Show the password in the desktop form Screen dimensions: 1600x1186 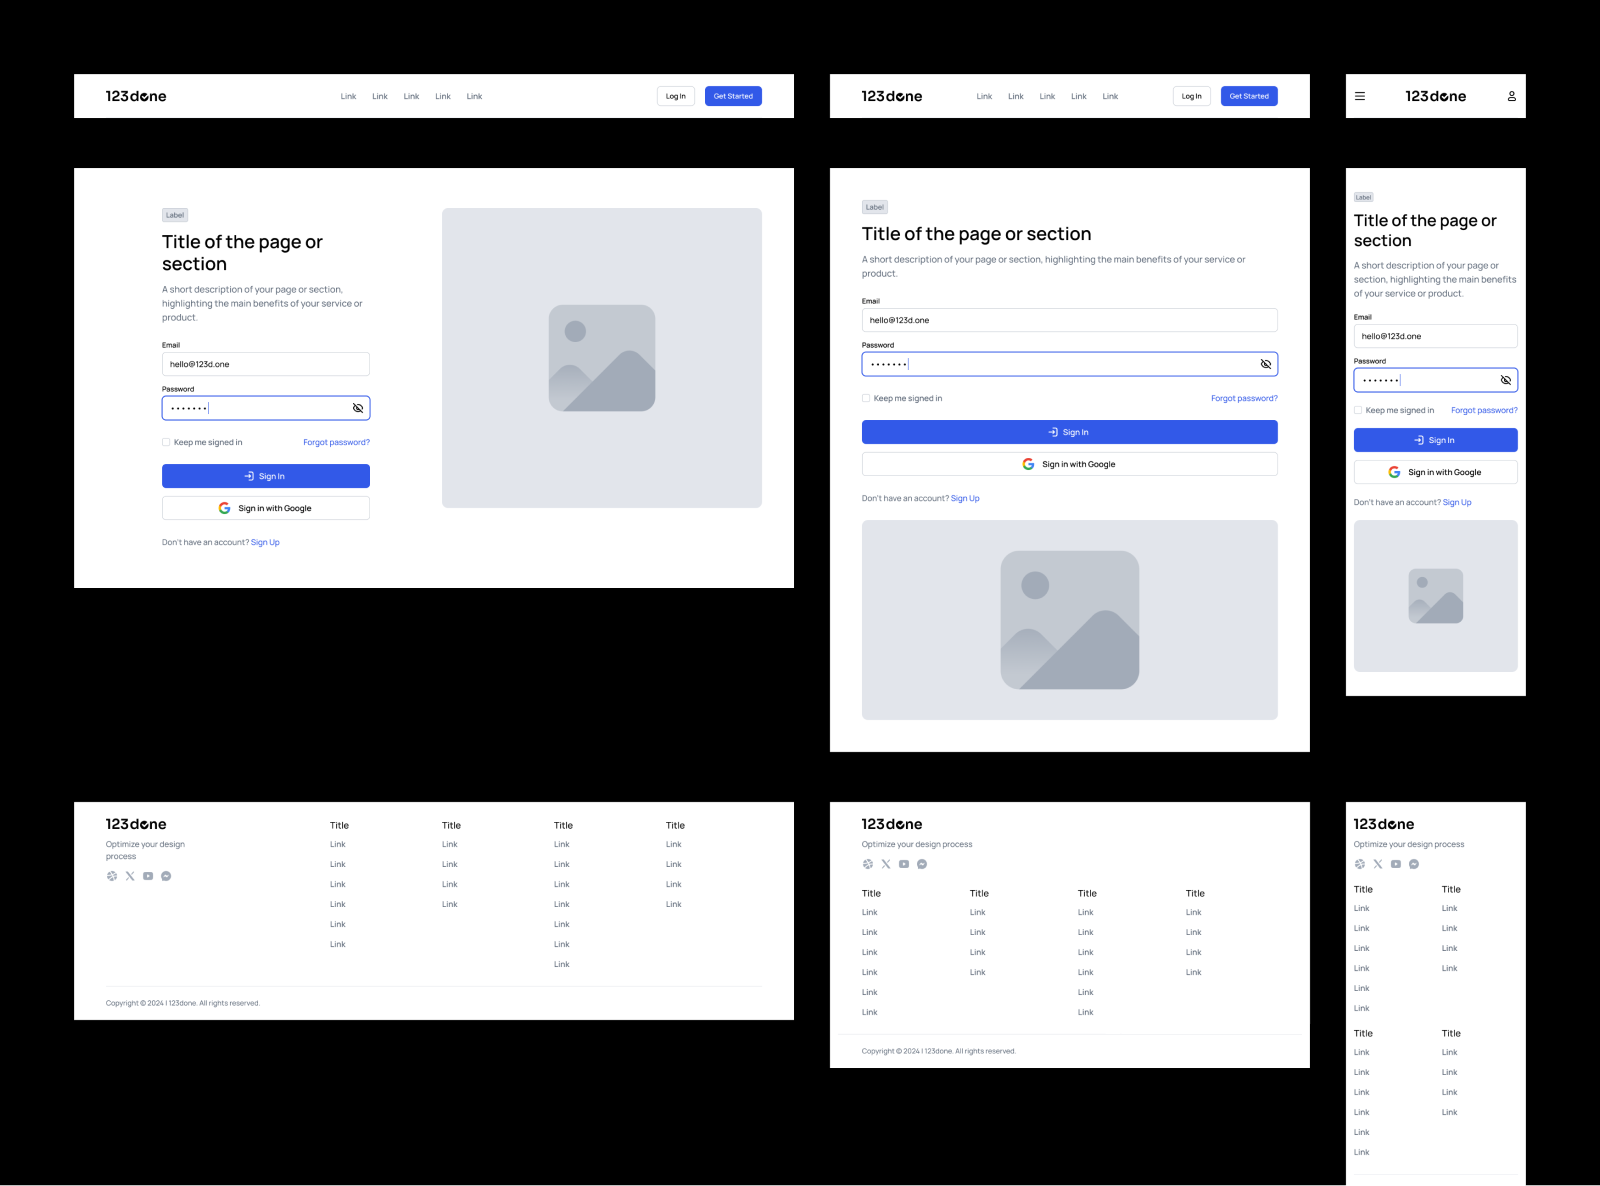[x=358, y=407]
